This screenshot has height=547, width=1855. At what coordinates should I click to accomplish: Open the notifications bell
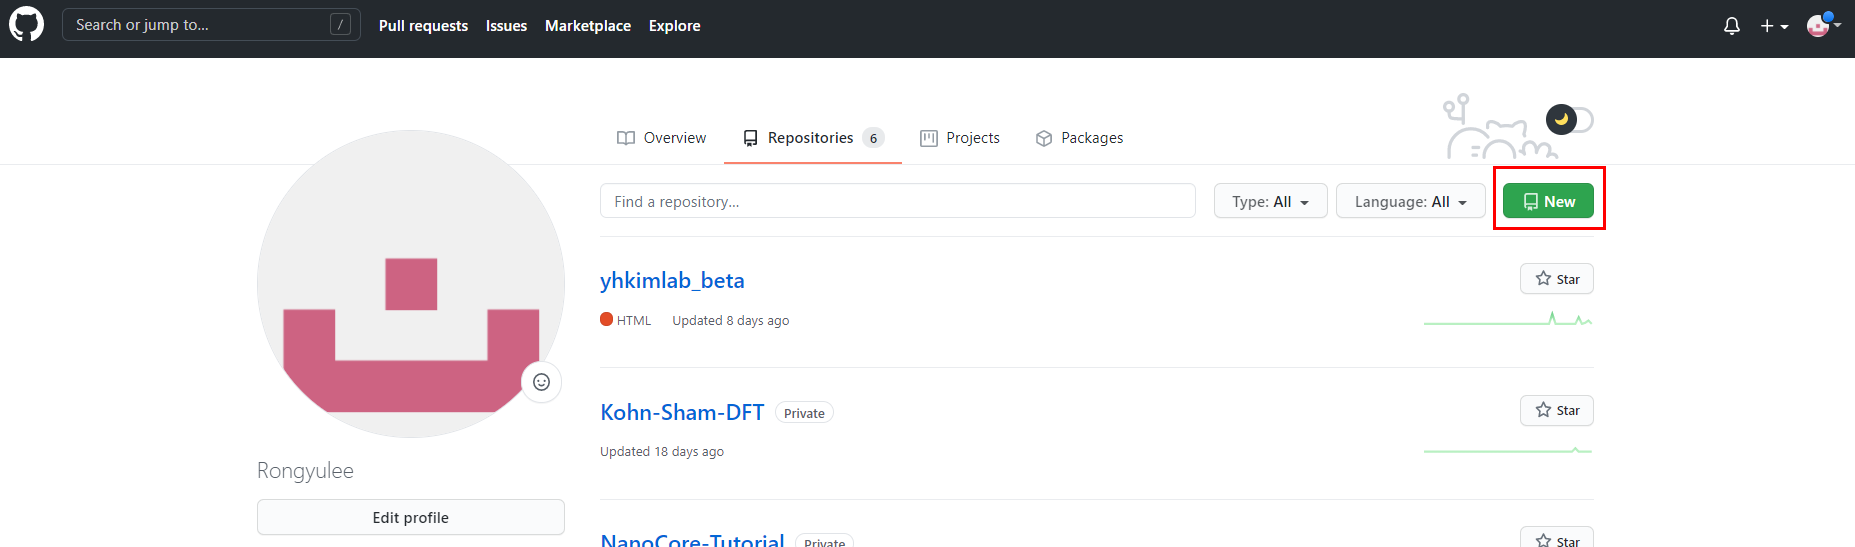point(1731,26)
